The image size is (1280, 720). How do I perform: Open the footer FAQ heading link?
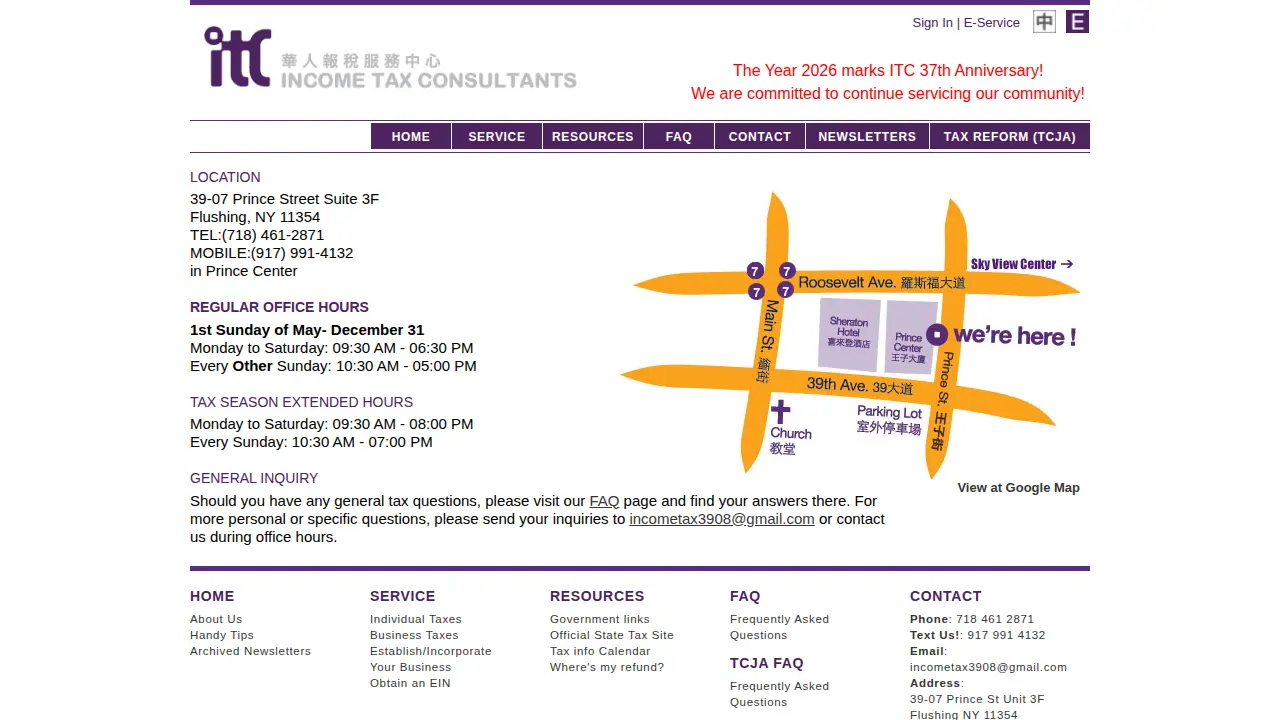coord(745,596)
